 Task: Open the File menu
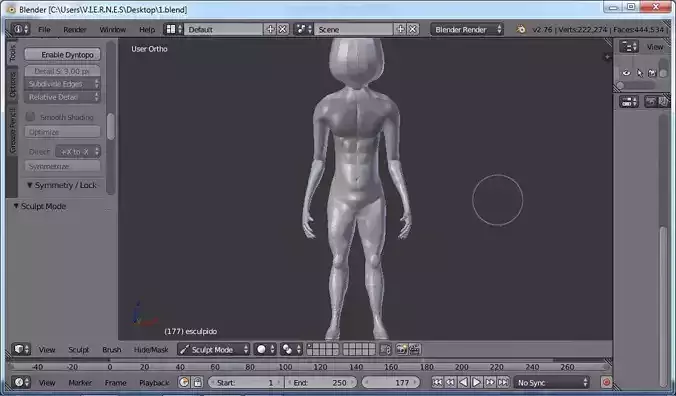tap(44, 30)
